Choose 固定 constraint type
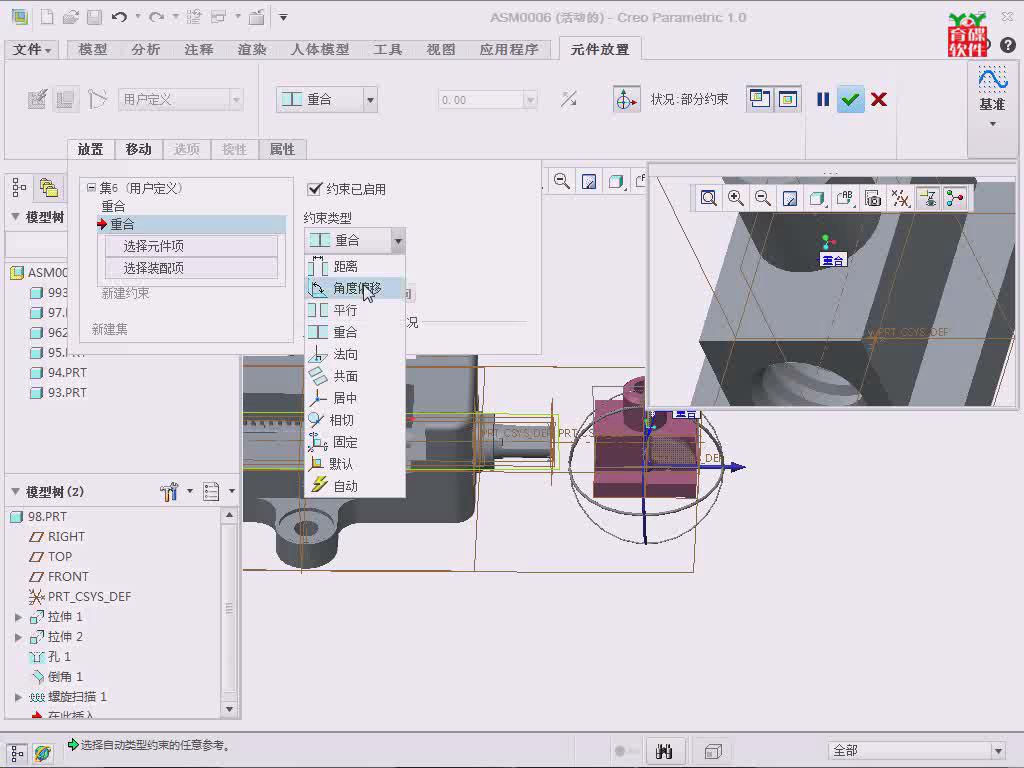 (x=355, y=442)
